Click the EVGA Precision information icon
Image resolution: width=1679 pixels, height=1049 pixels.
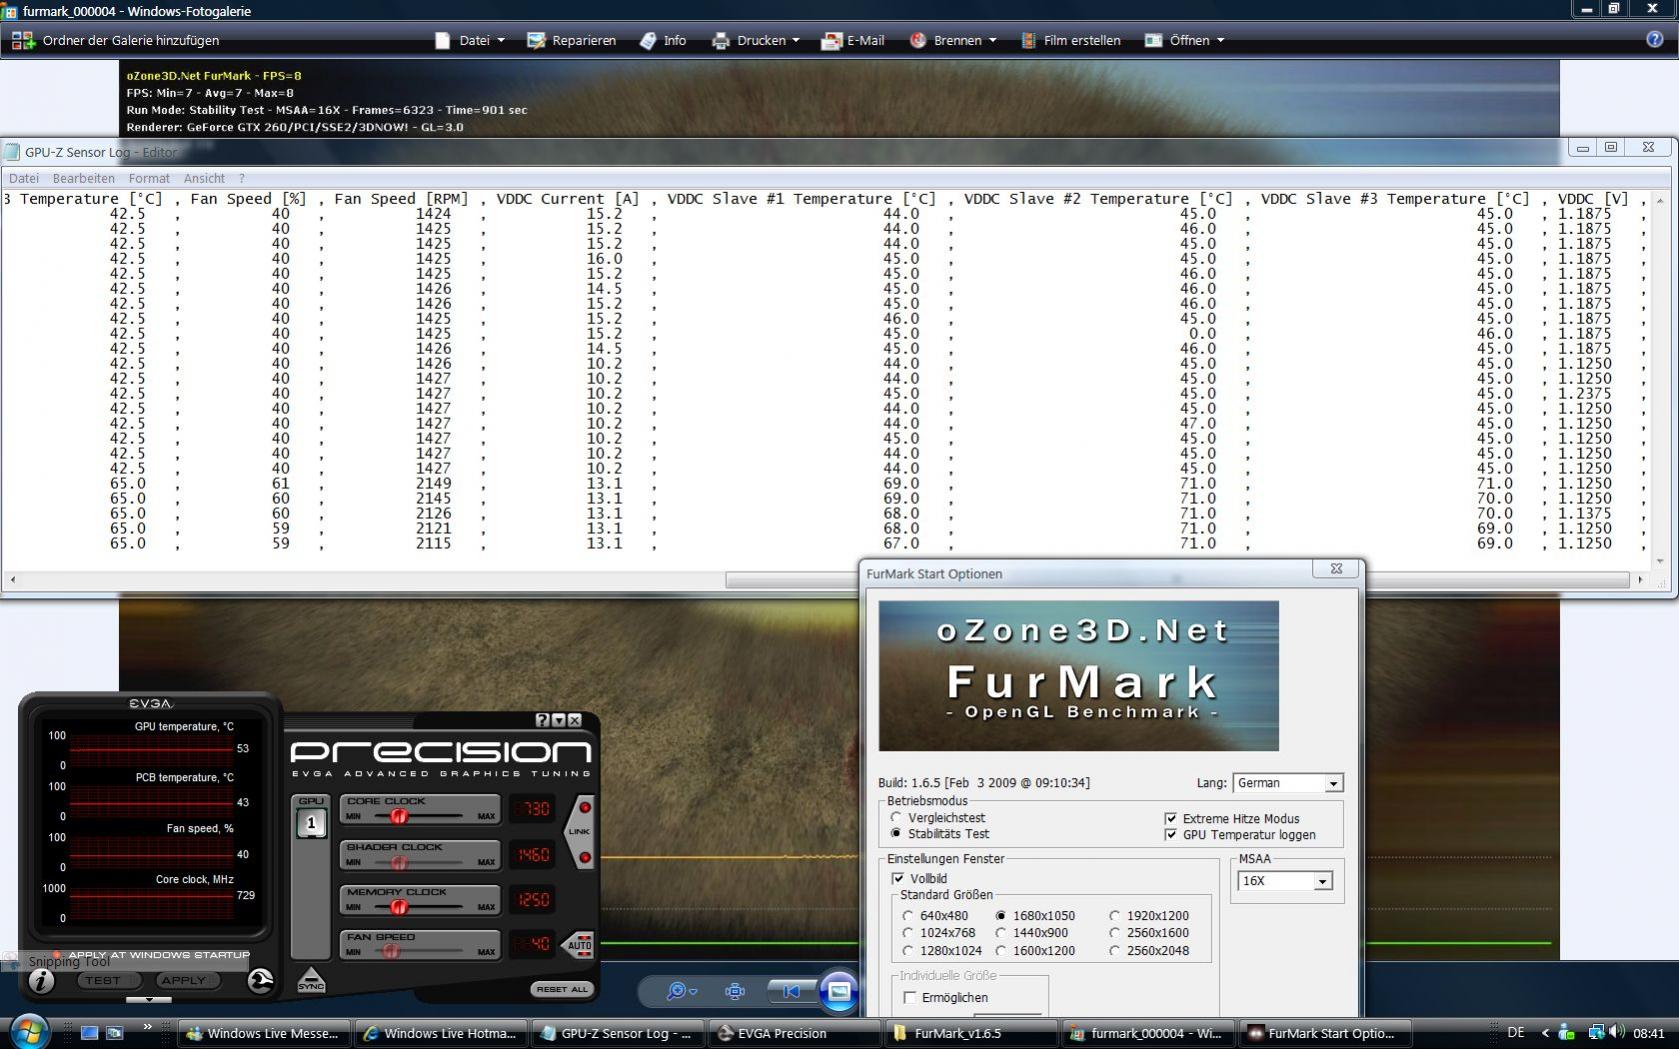41,981
